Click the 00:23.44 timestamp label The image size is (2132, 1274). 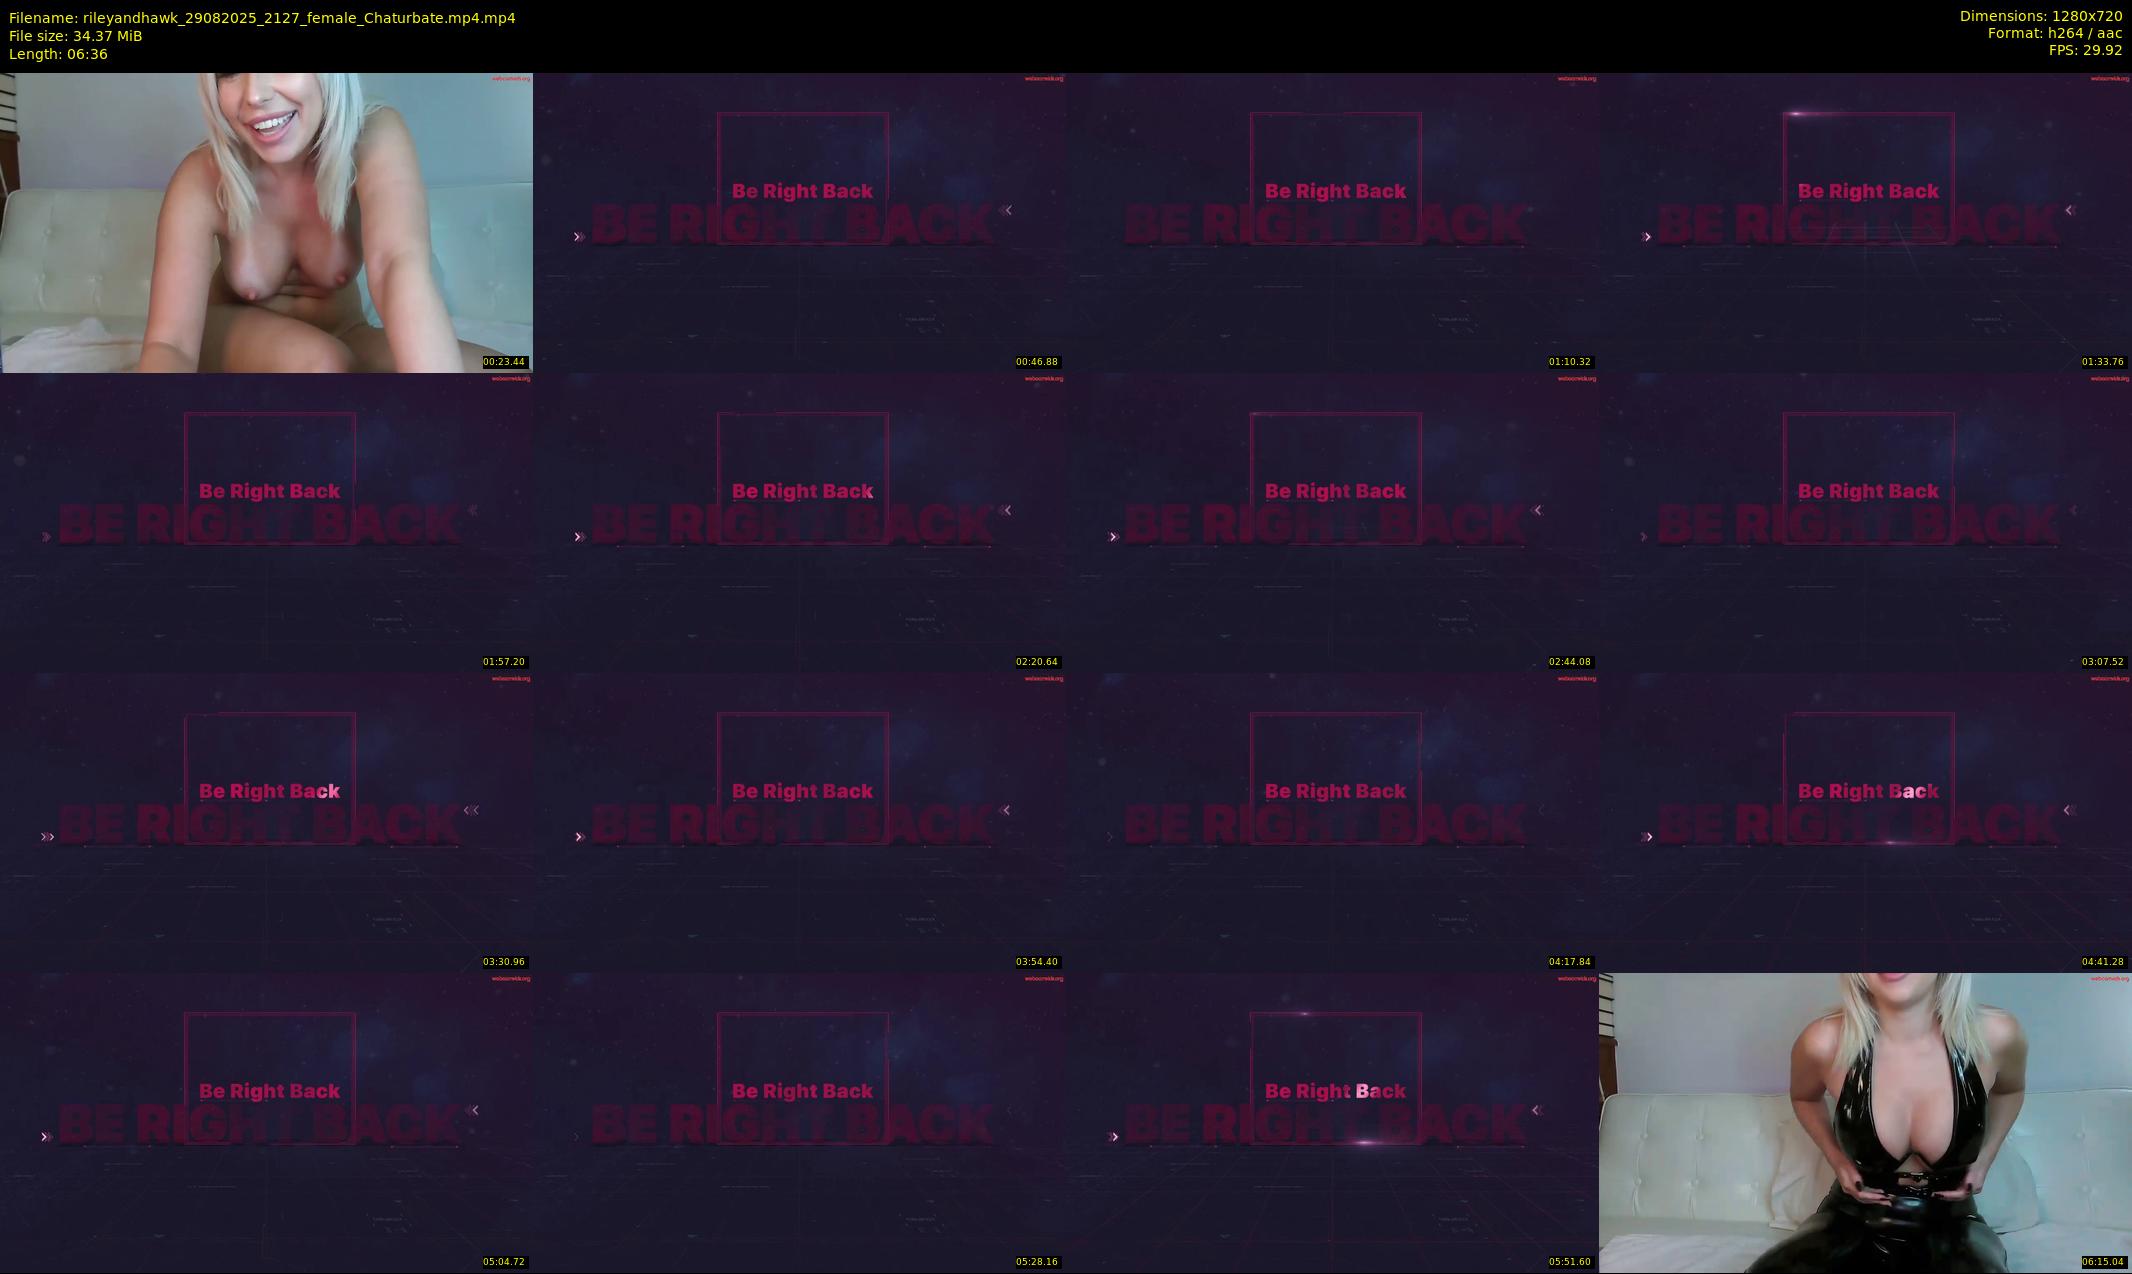point(504,362)
